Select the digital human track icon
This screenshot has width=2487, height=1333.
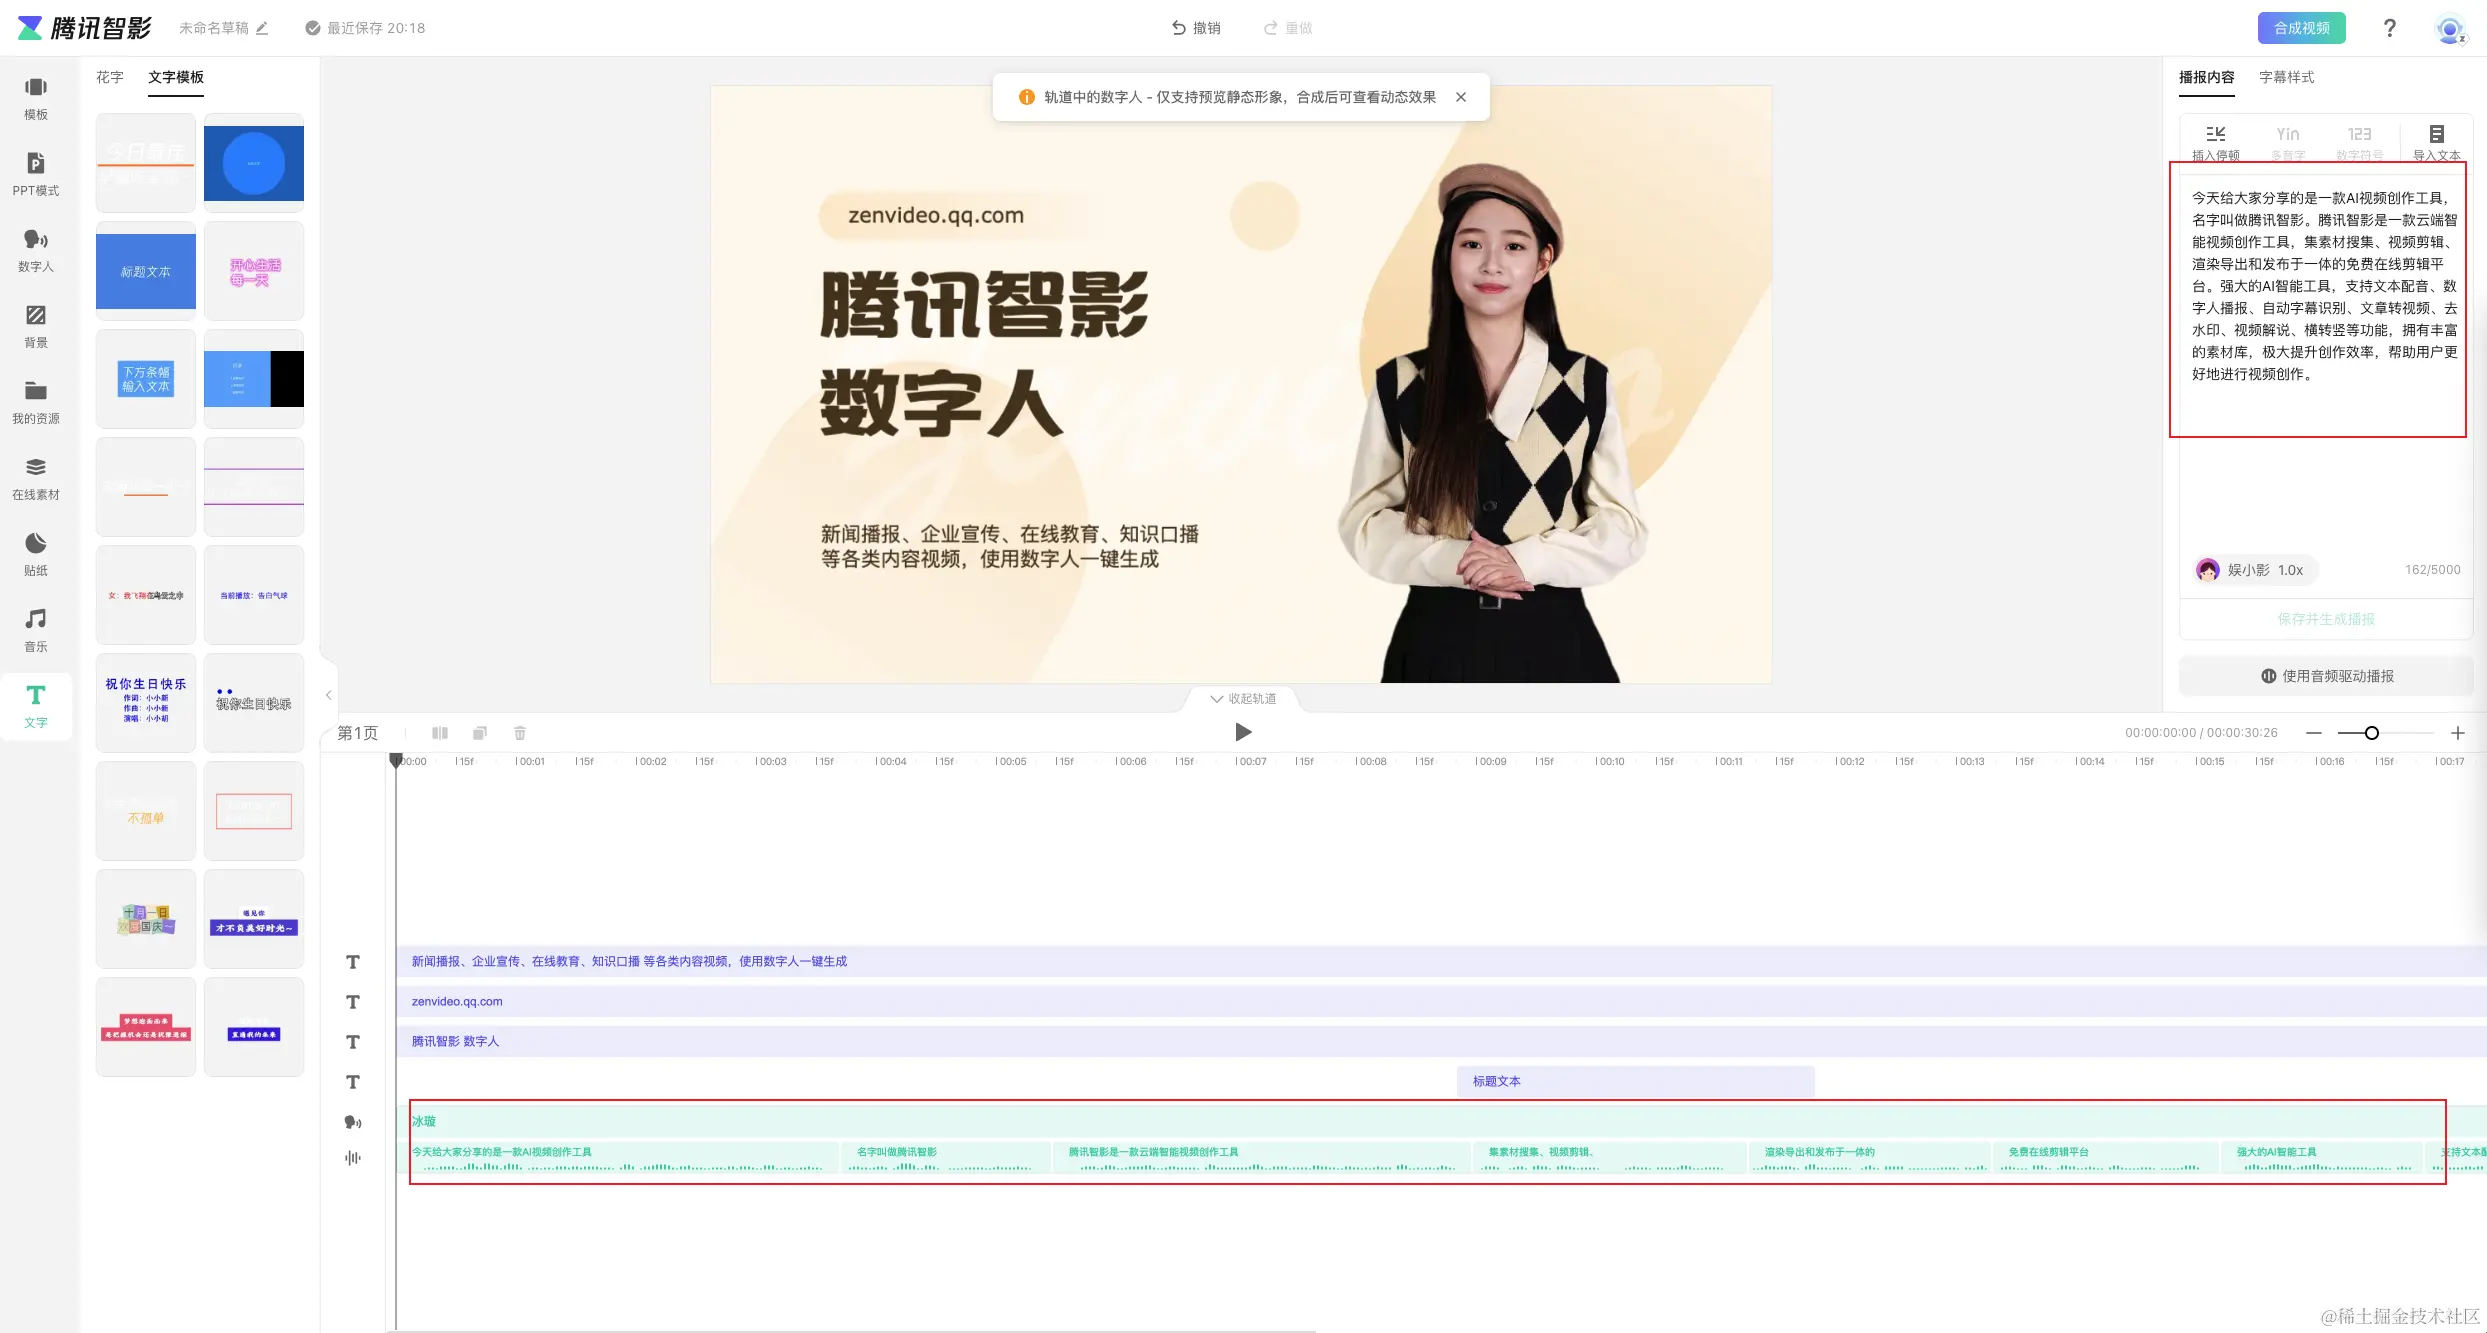point(353,1122)
